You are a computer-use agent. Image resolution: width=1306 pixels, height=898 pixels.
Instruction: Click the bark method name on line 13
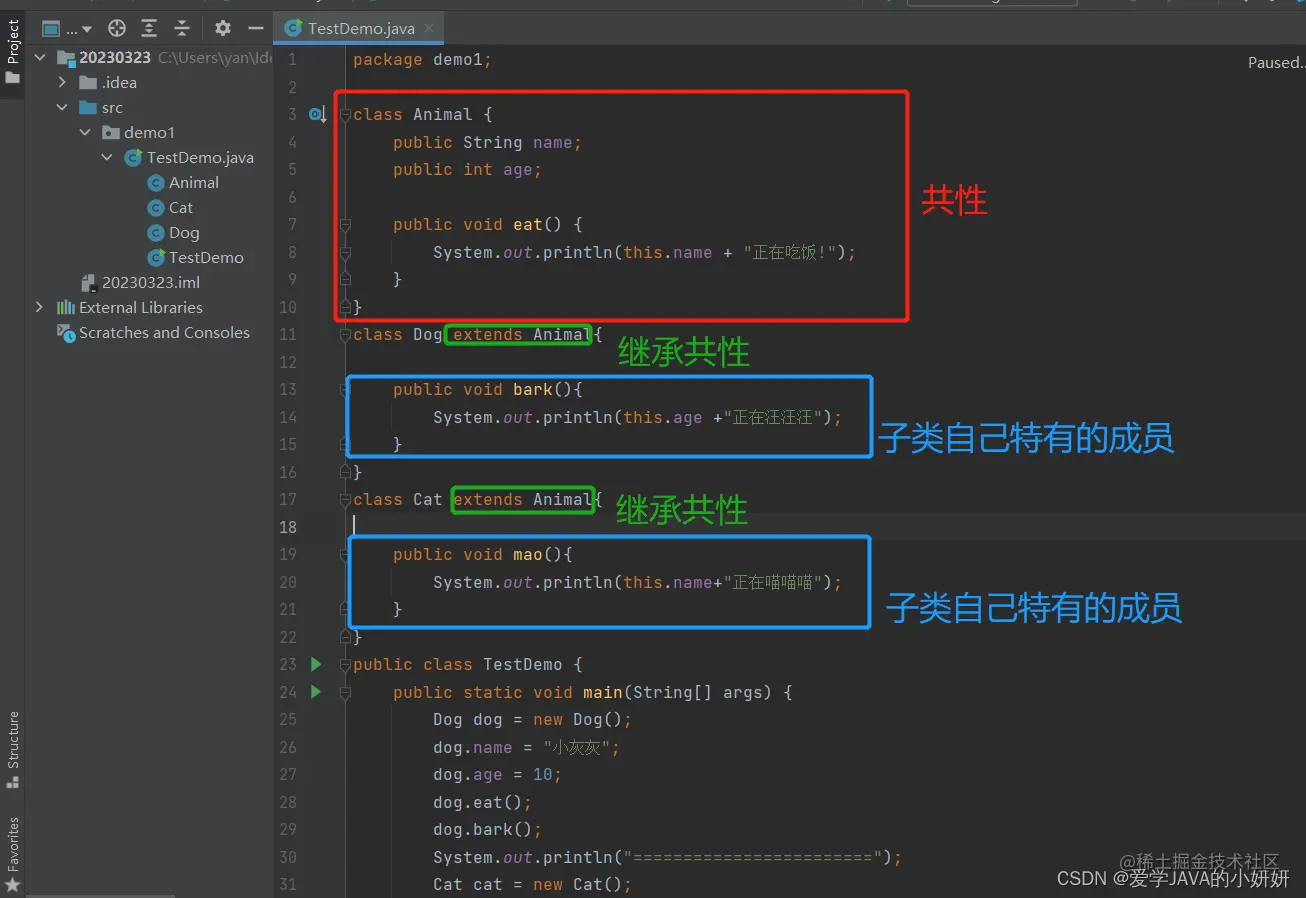[533, 390]
